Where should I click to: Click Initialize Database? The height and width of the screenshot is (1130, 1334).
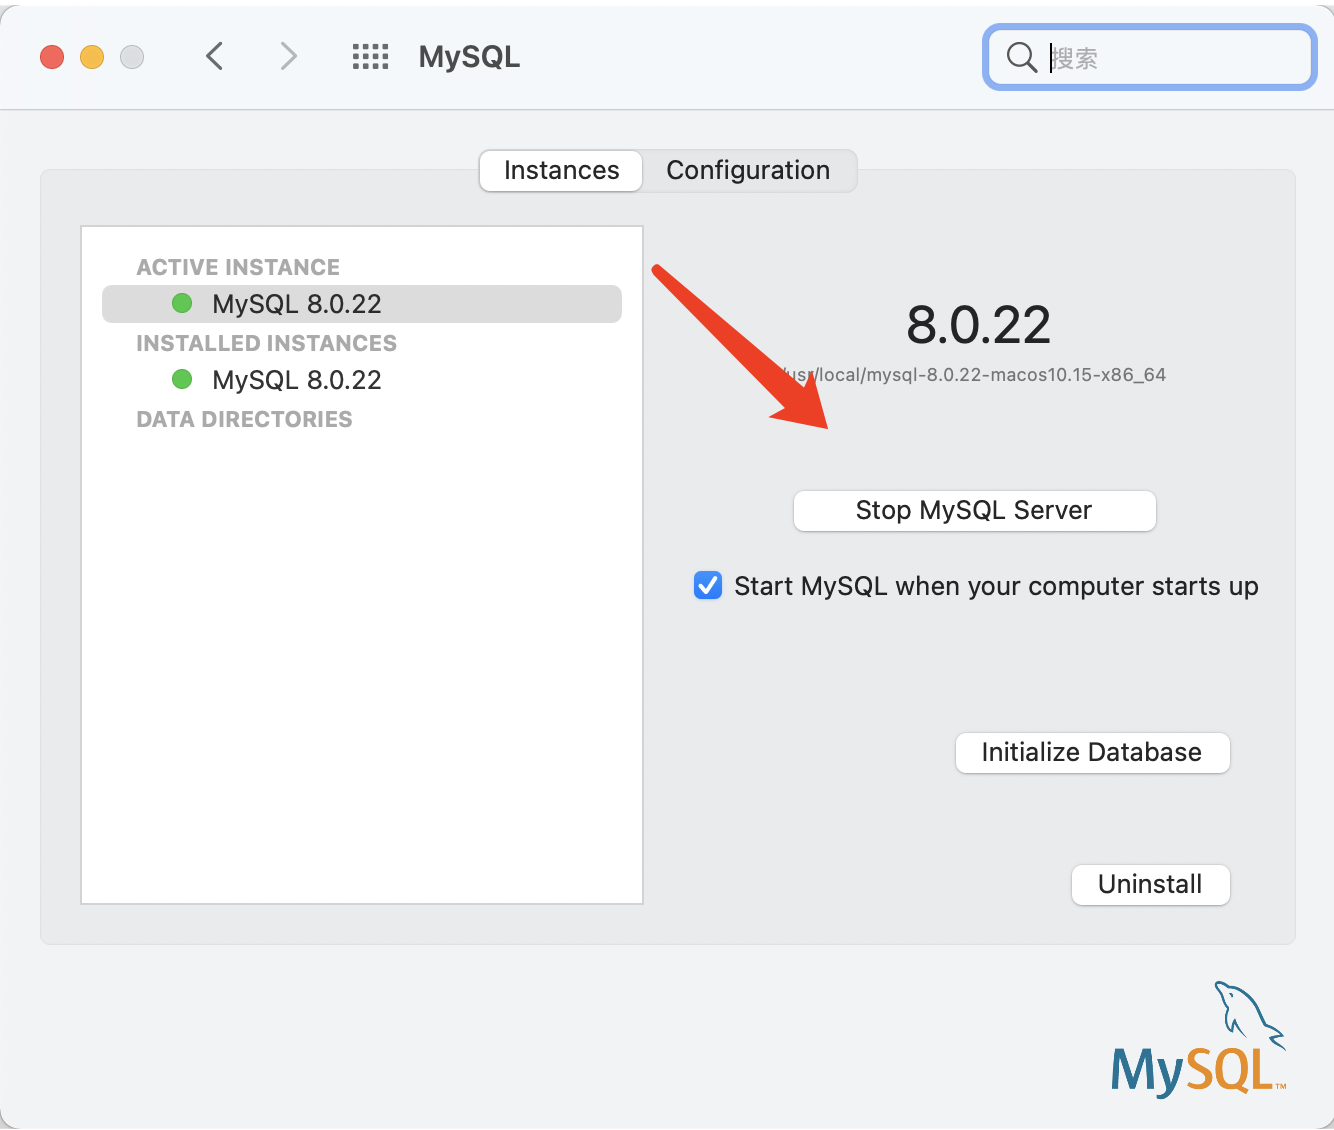[1092, 752]
